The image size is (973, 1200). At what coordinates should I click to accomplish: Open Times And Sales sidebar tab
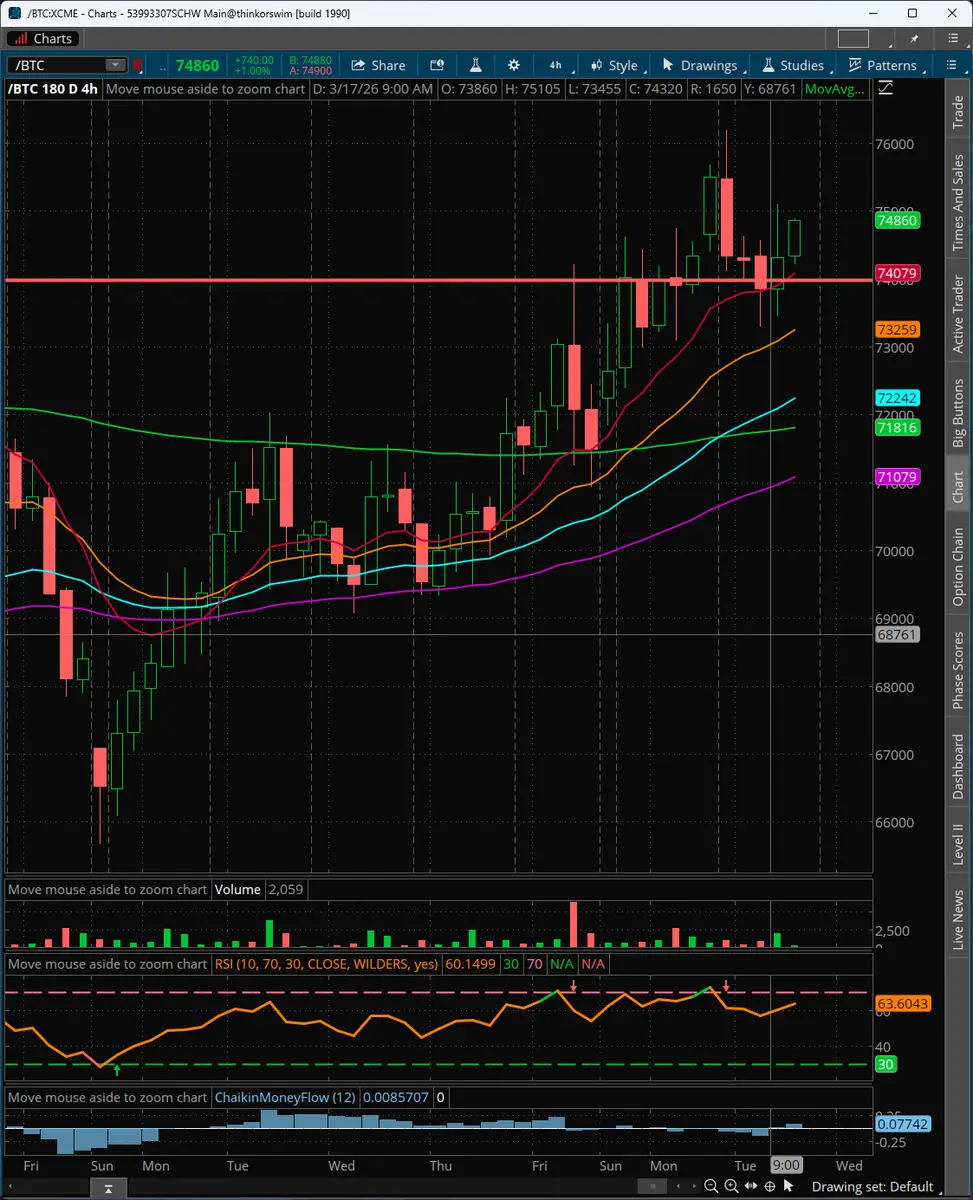[957, 203]
